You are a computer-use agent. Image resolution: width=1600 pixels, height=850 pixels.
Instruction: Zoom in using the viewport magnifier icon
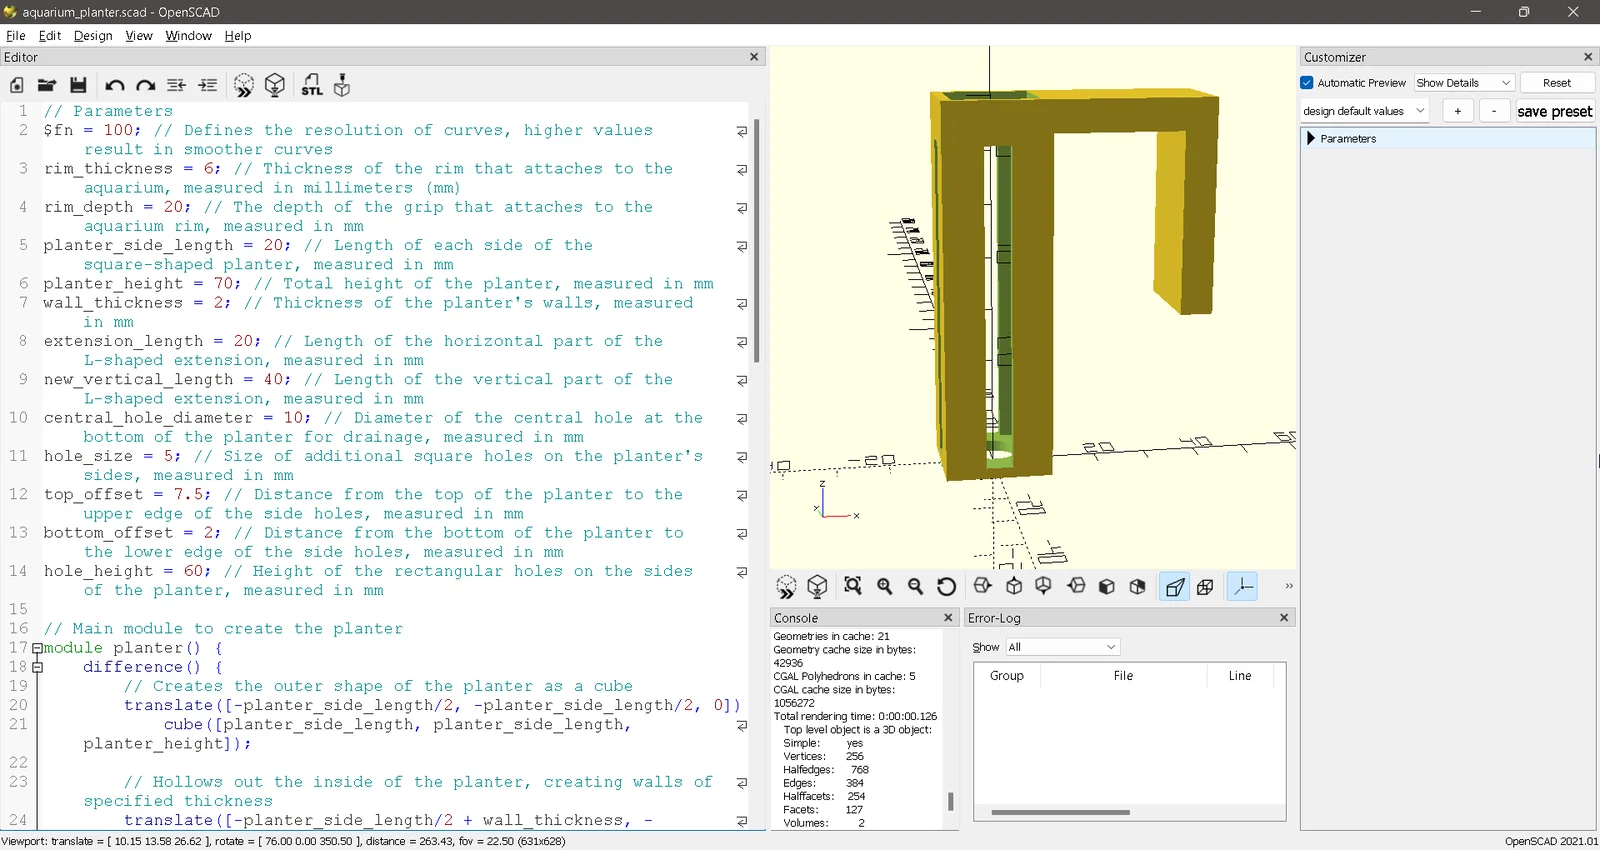coord(884,587)
